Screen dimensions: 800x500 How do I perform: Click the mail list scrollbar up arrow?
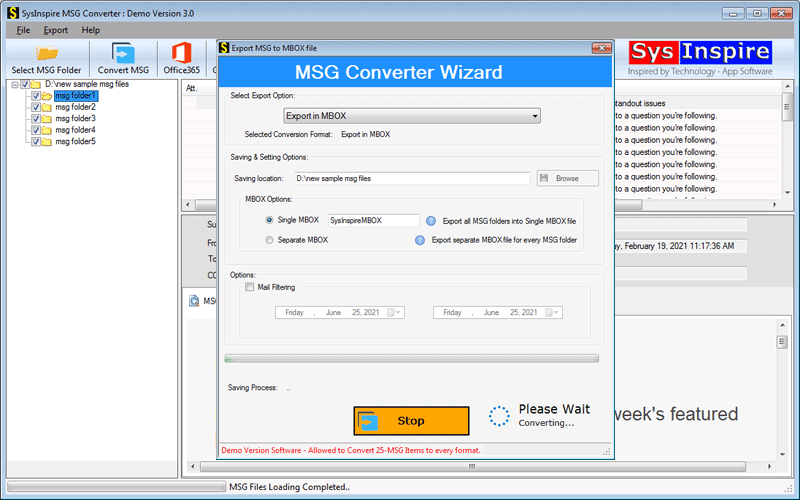(788, 86)
